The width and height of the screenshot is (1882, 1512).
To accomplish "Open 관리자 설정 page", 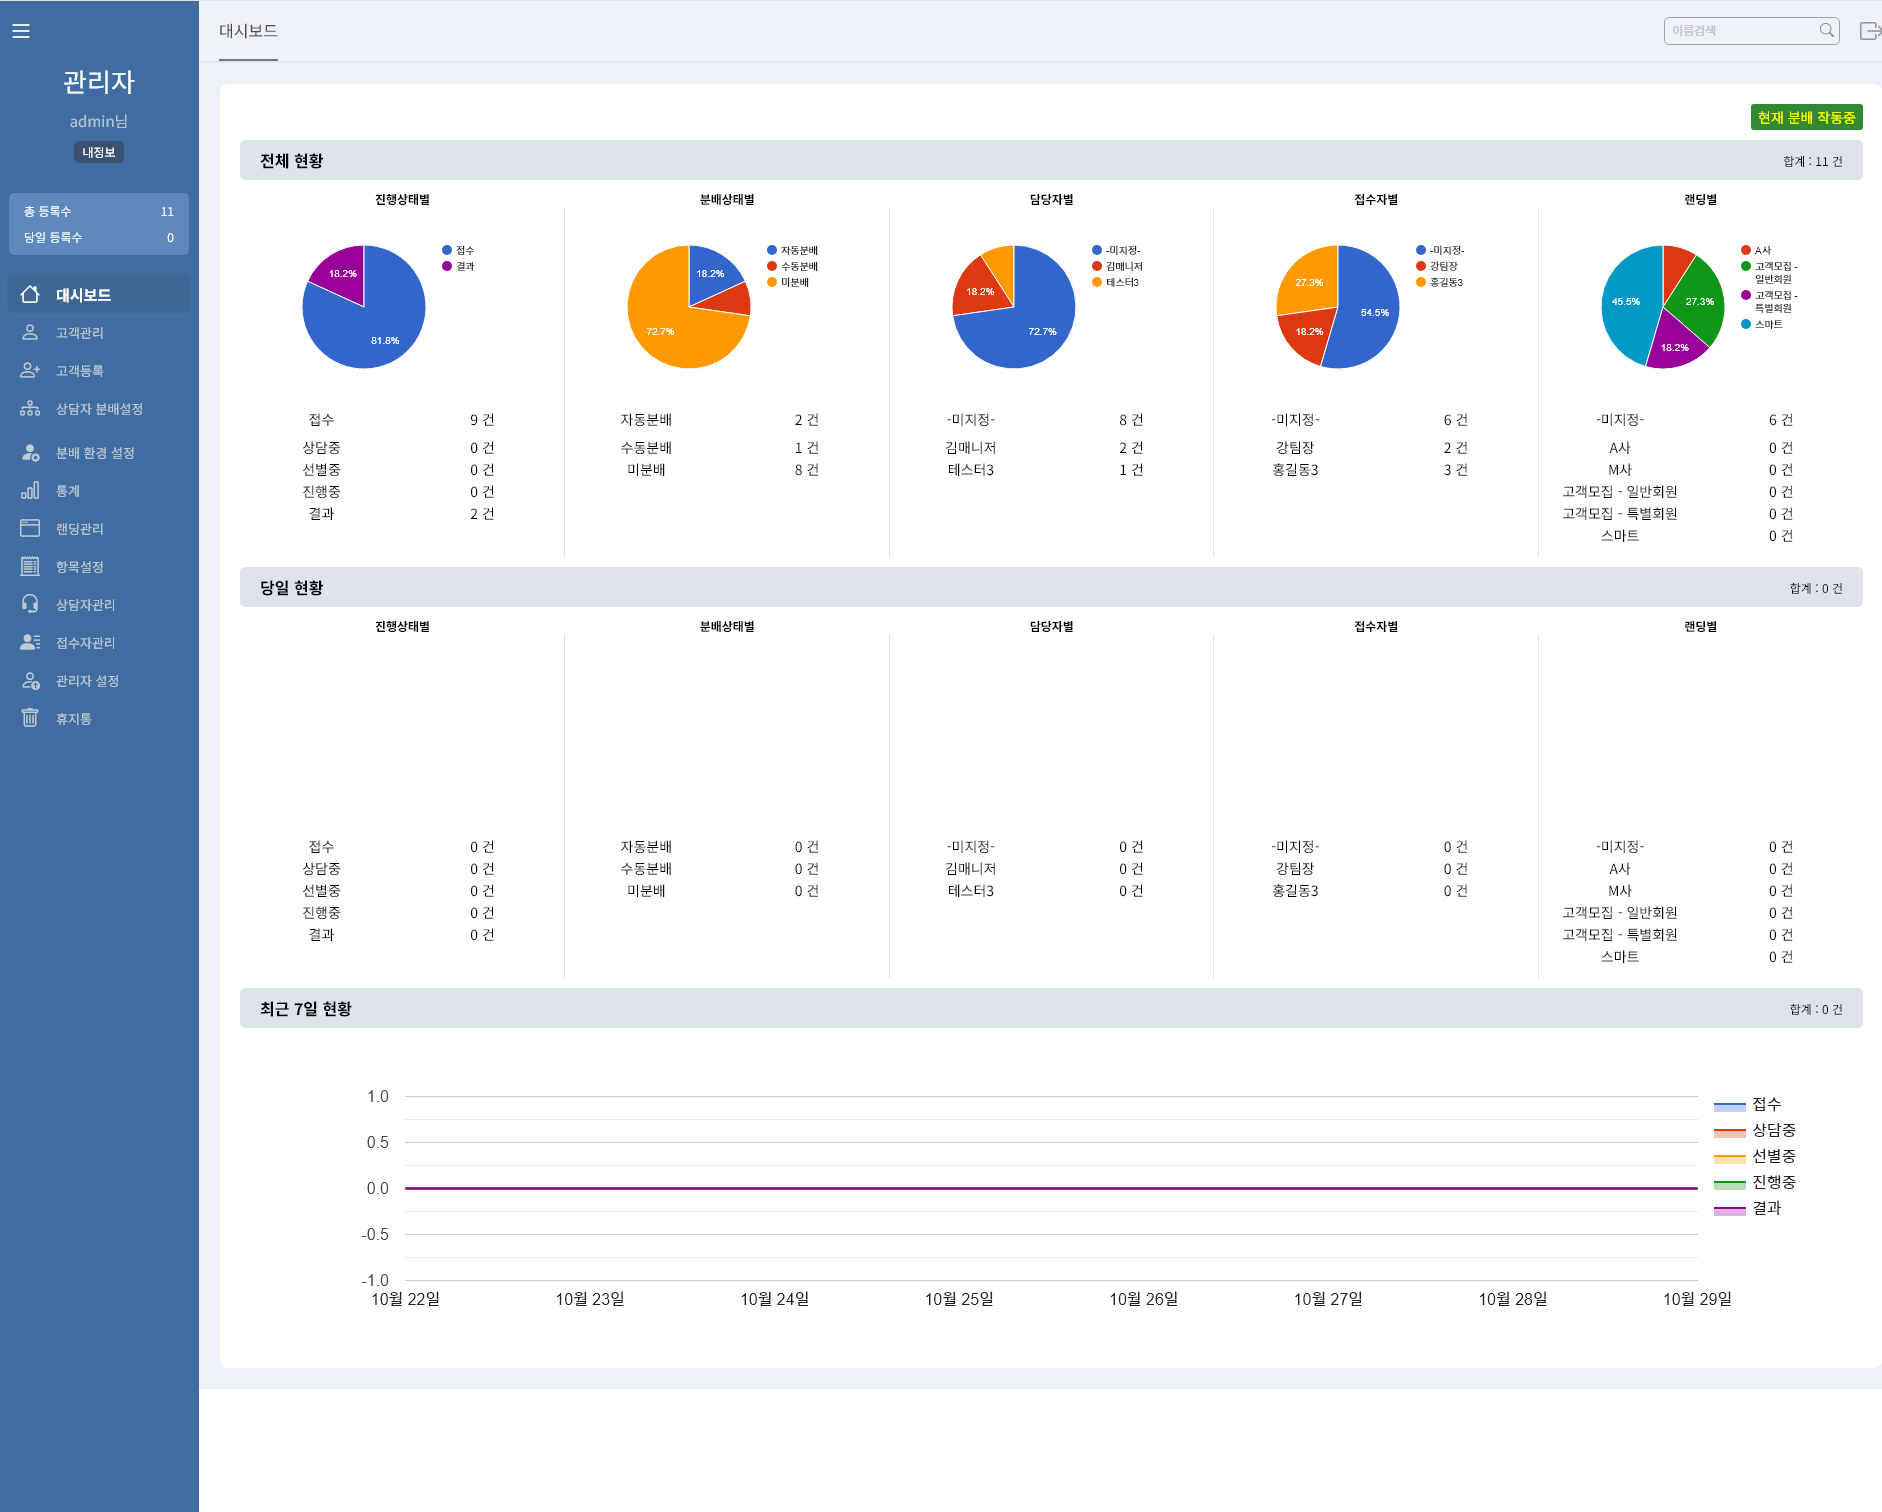I will (x=87, y=681).
